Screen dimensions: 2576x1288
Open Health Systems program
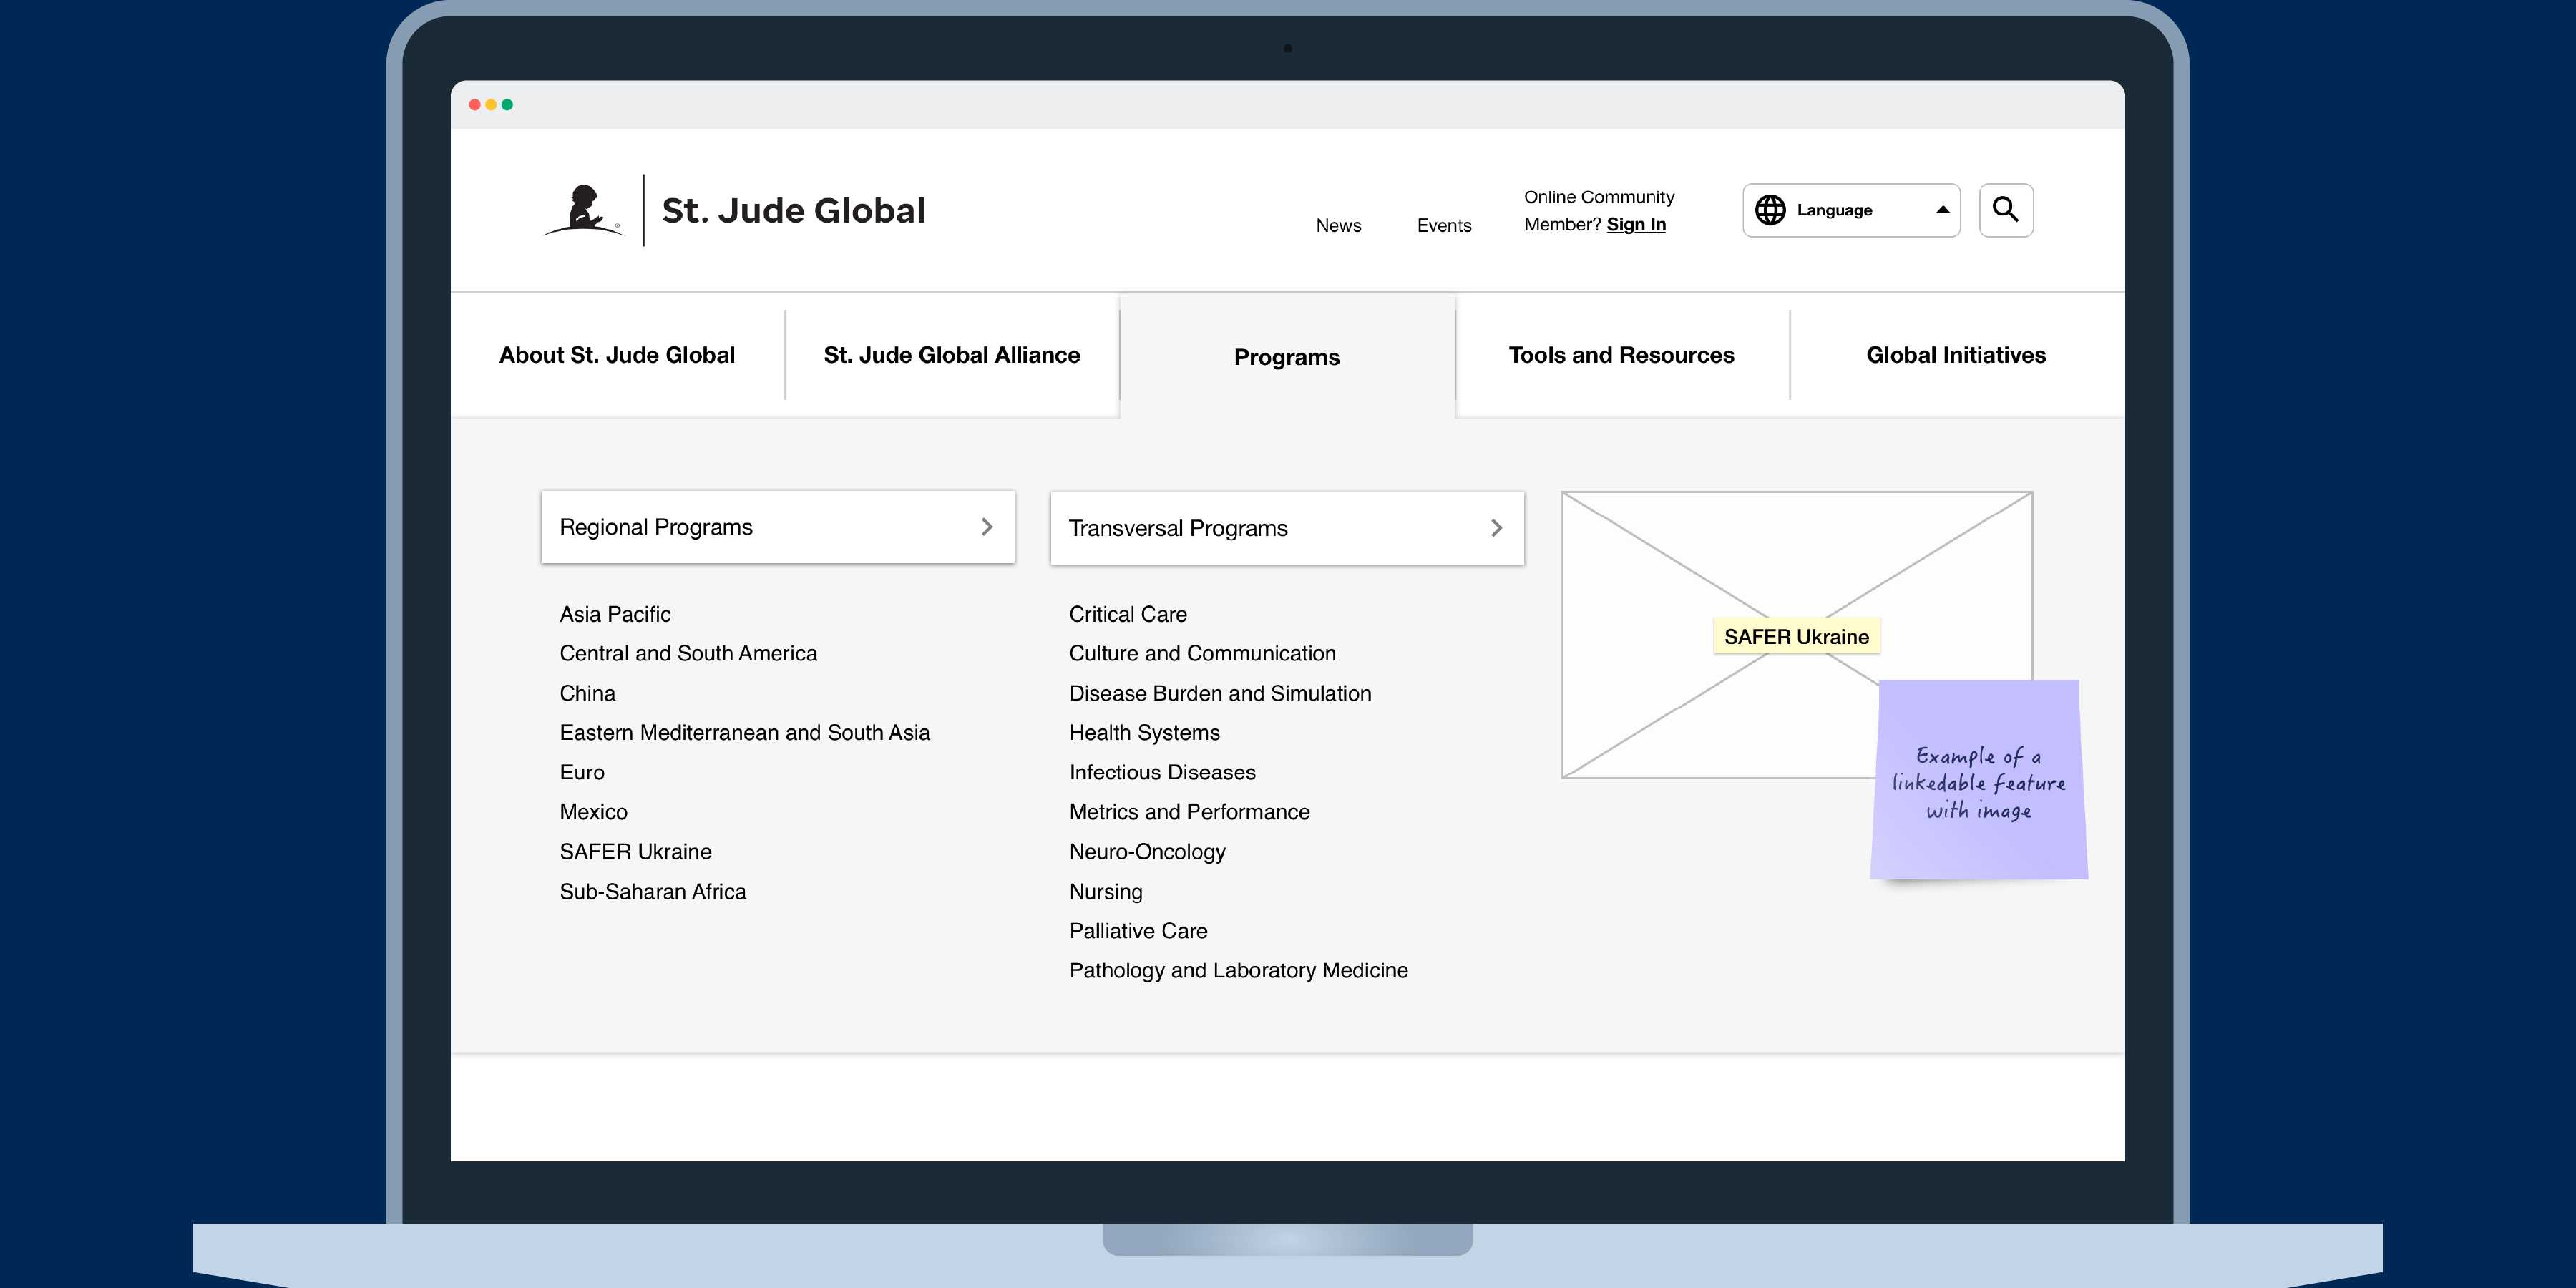pyautogui.click(x=1144, y=733)
